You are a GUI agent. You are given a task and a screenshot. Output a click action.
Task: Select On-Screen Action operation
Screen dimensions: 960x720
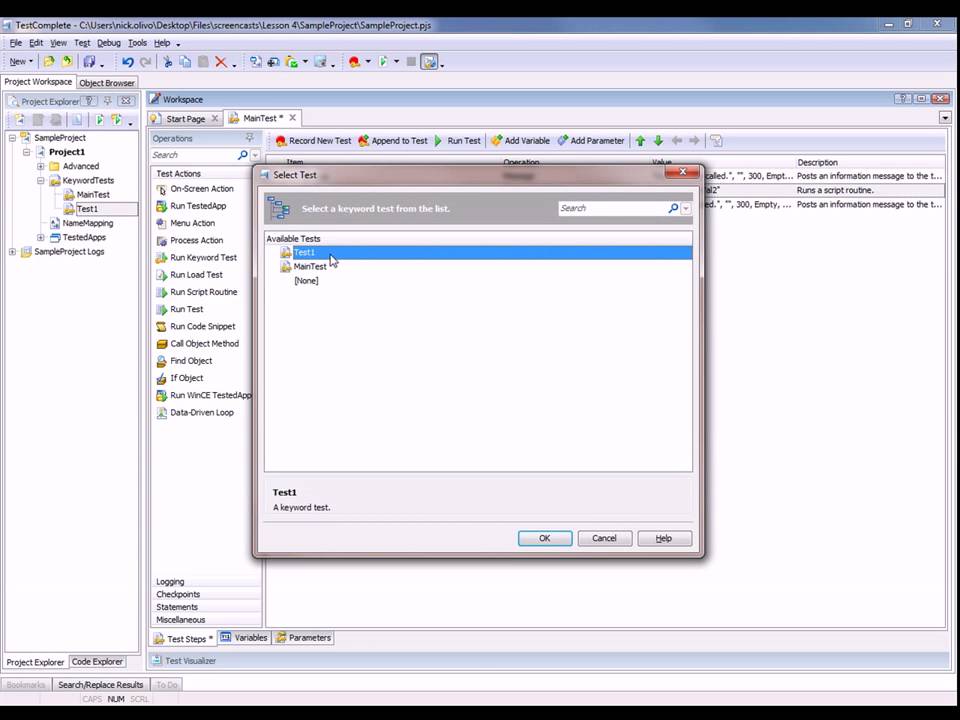[195, 189]
